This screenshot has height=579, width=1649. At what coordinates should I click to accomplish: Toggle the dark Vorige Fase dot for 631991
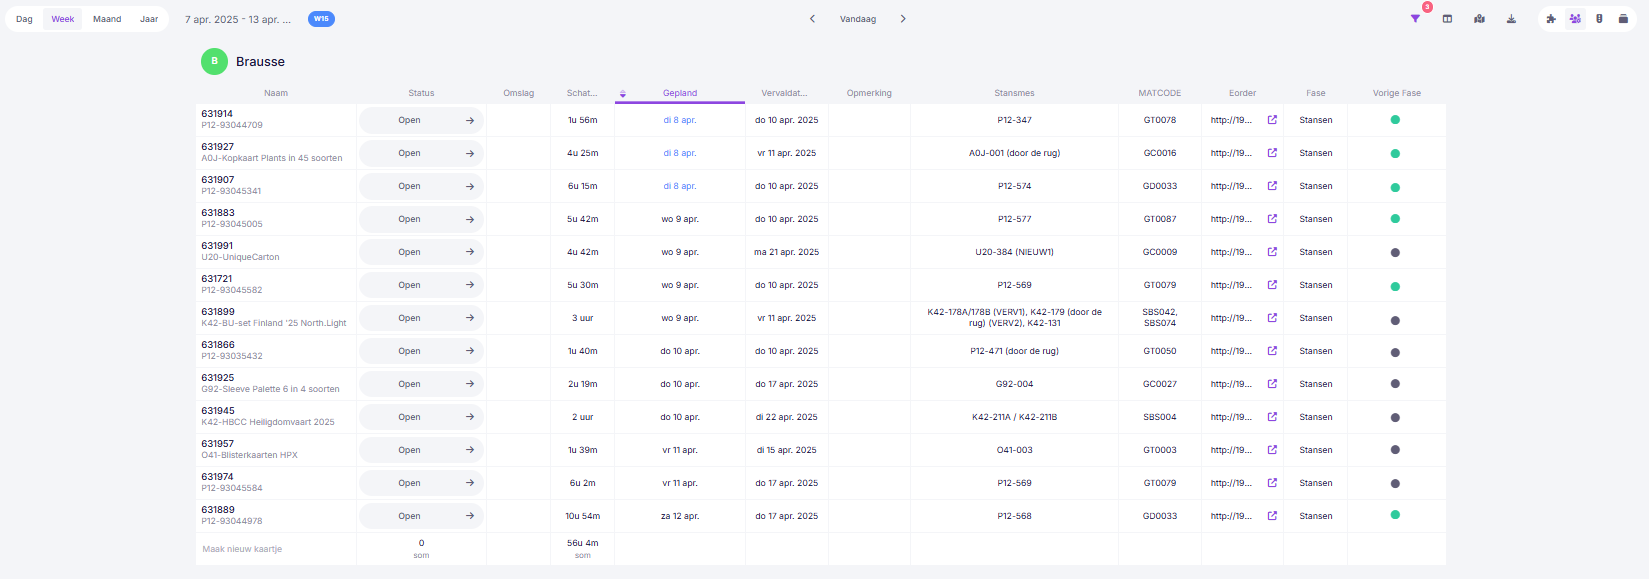[1395, 252]
